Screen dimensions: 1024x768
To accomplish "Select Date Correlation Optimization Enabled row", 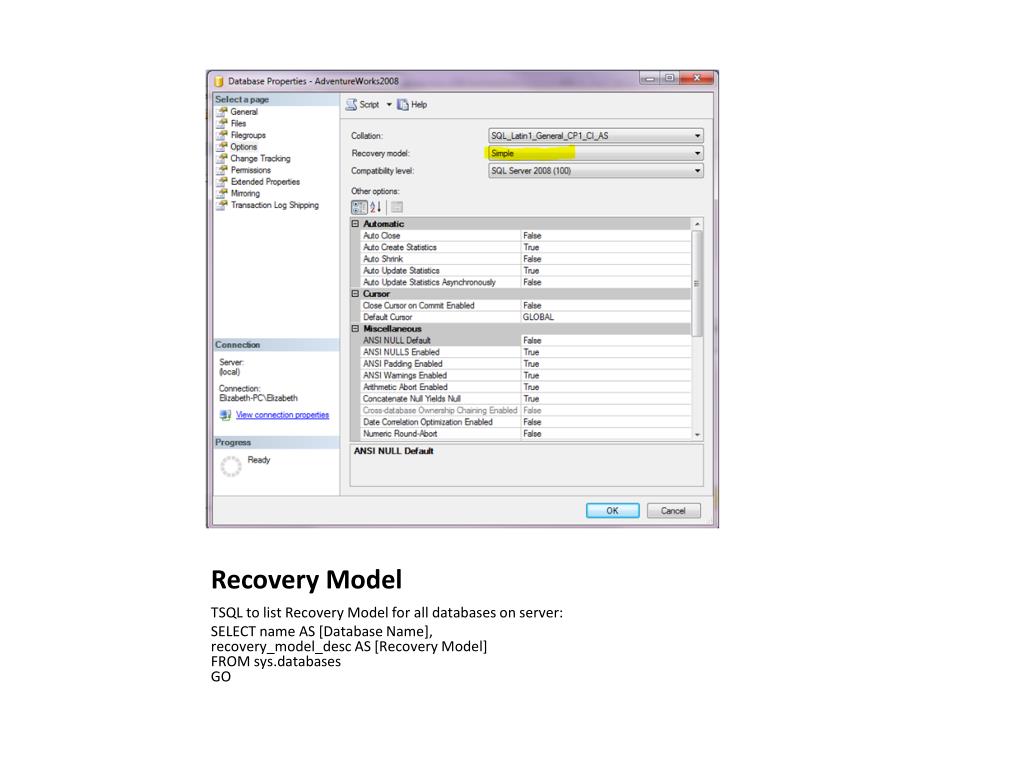I will pos(526,422).
